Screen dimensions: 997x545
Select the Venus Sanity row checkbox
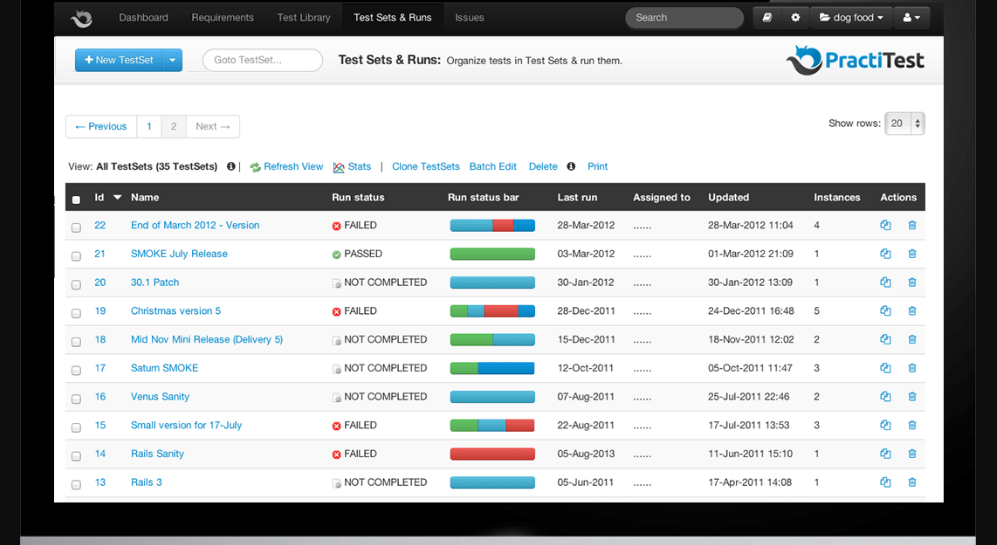tap(76, 399)
